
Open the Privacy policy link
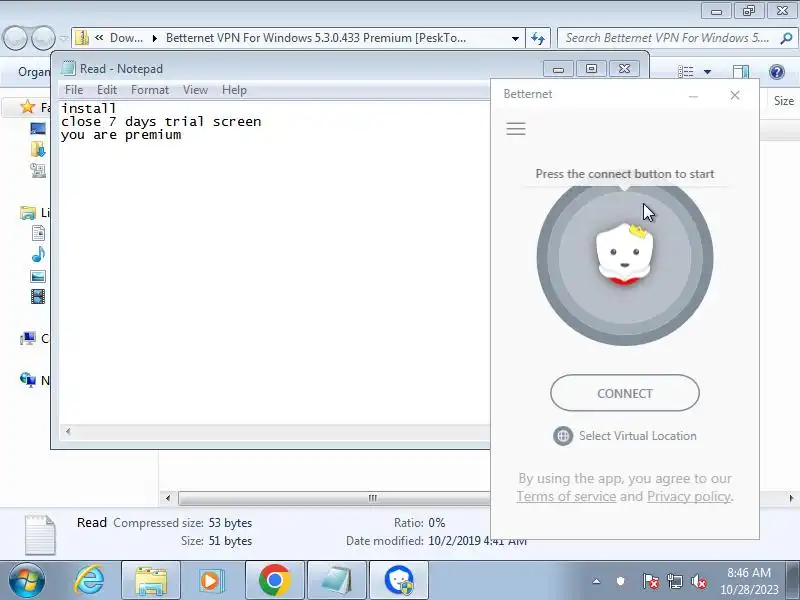tap(689, 496)
